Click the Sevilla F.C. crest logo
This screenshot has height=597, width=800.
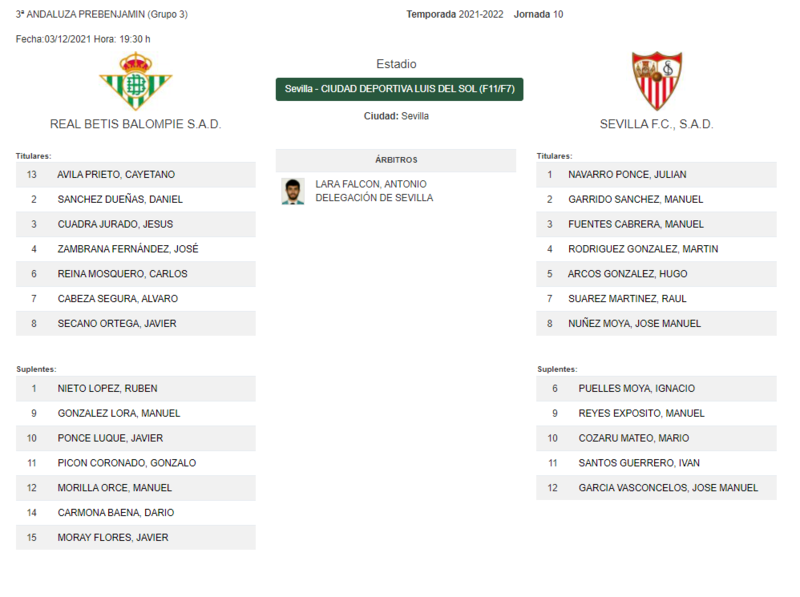657,81
